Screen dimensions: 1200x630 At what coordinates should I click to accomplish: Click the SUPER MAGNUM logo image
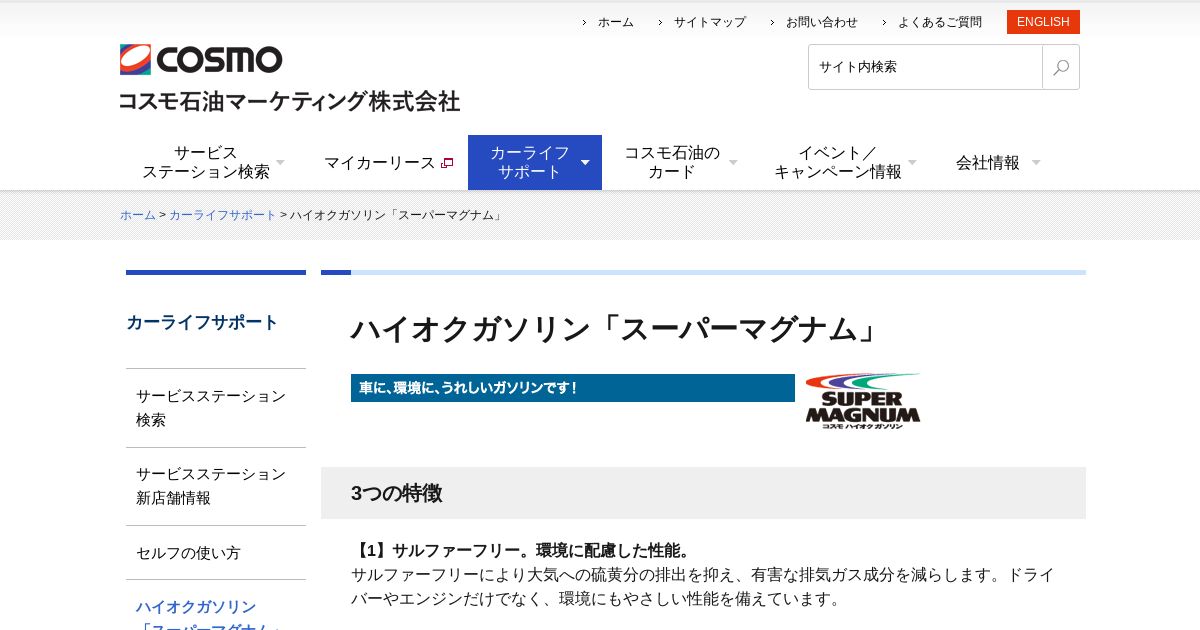[x=863, y=401]
